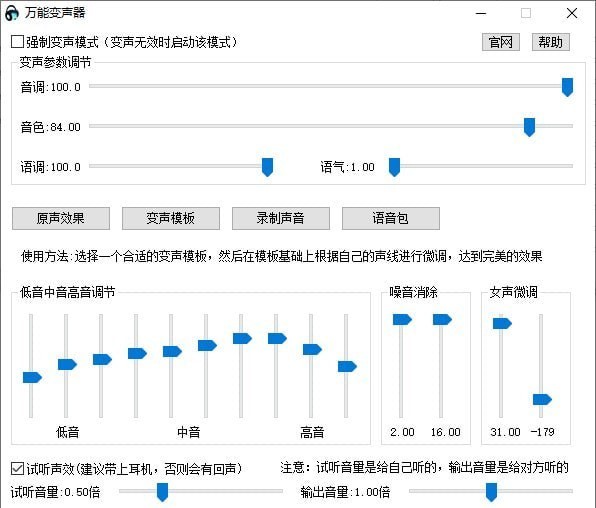Screen dimensions: 596x508
Task: Click the ninth equalizer slider above 高音
Action: pyautogui.click(x=312, y=349)
